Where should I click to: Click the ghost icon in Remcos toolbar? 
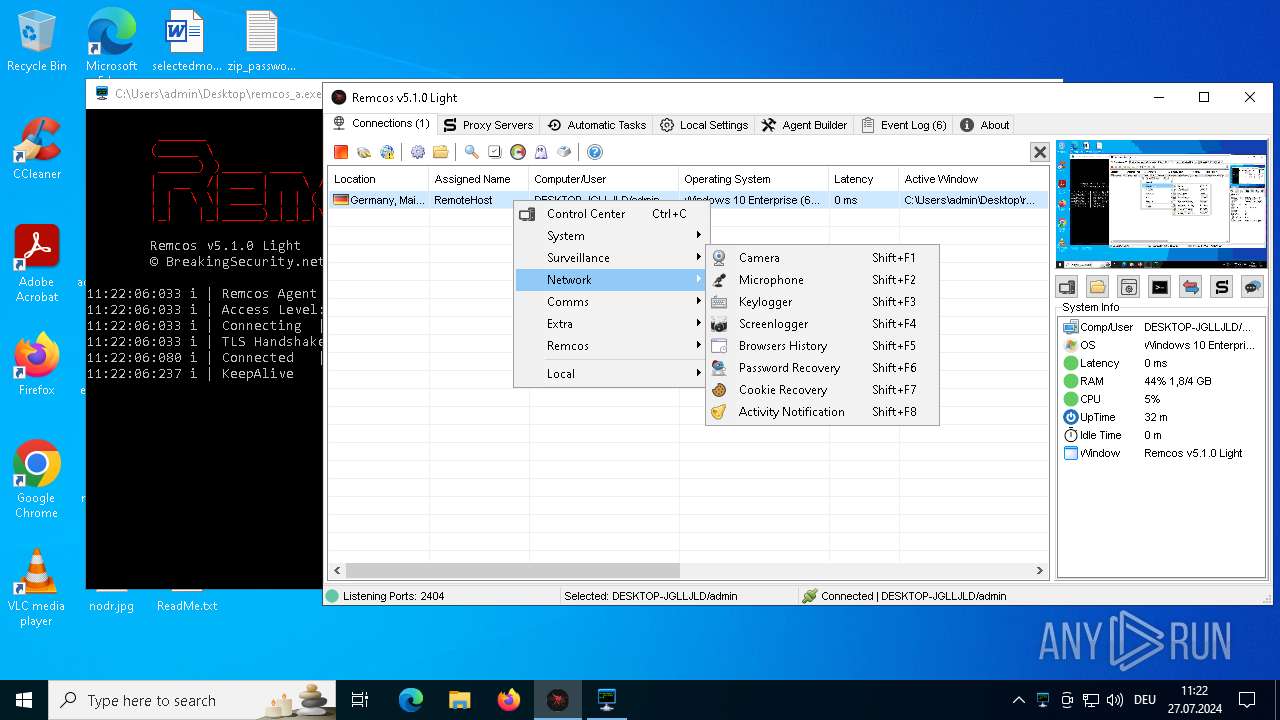541,152
